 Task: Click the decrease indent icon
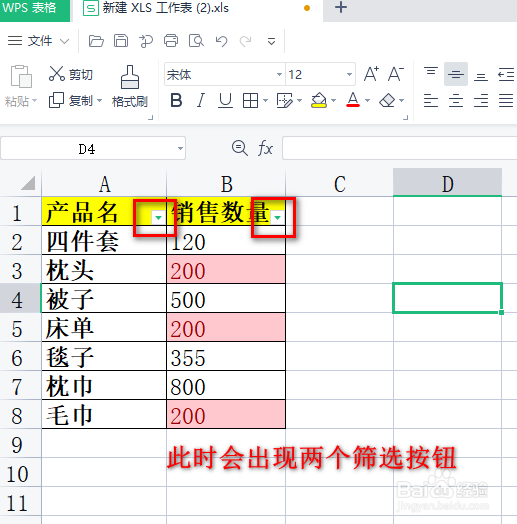(x=506, y=74)
